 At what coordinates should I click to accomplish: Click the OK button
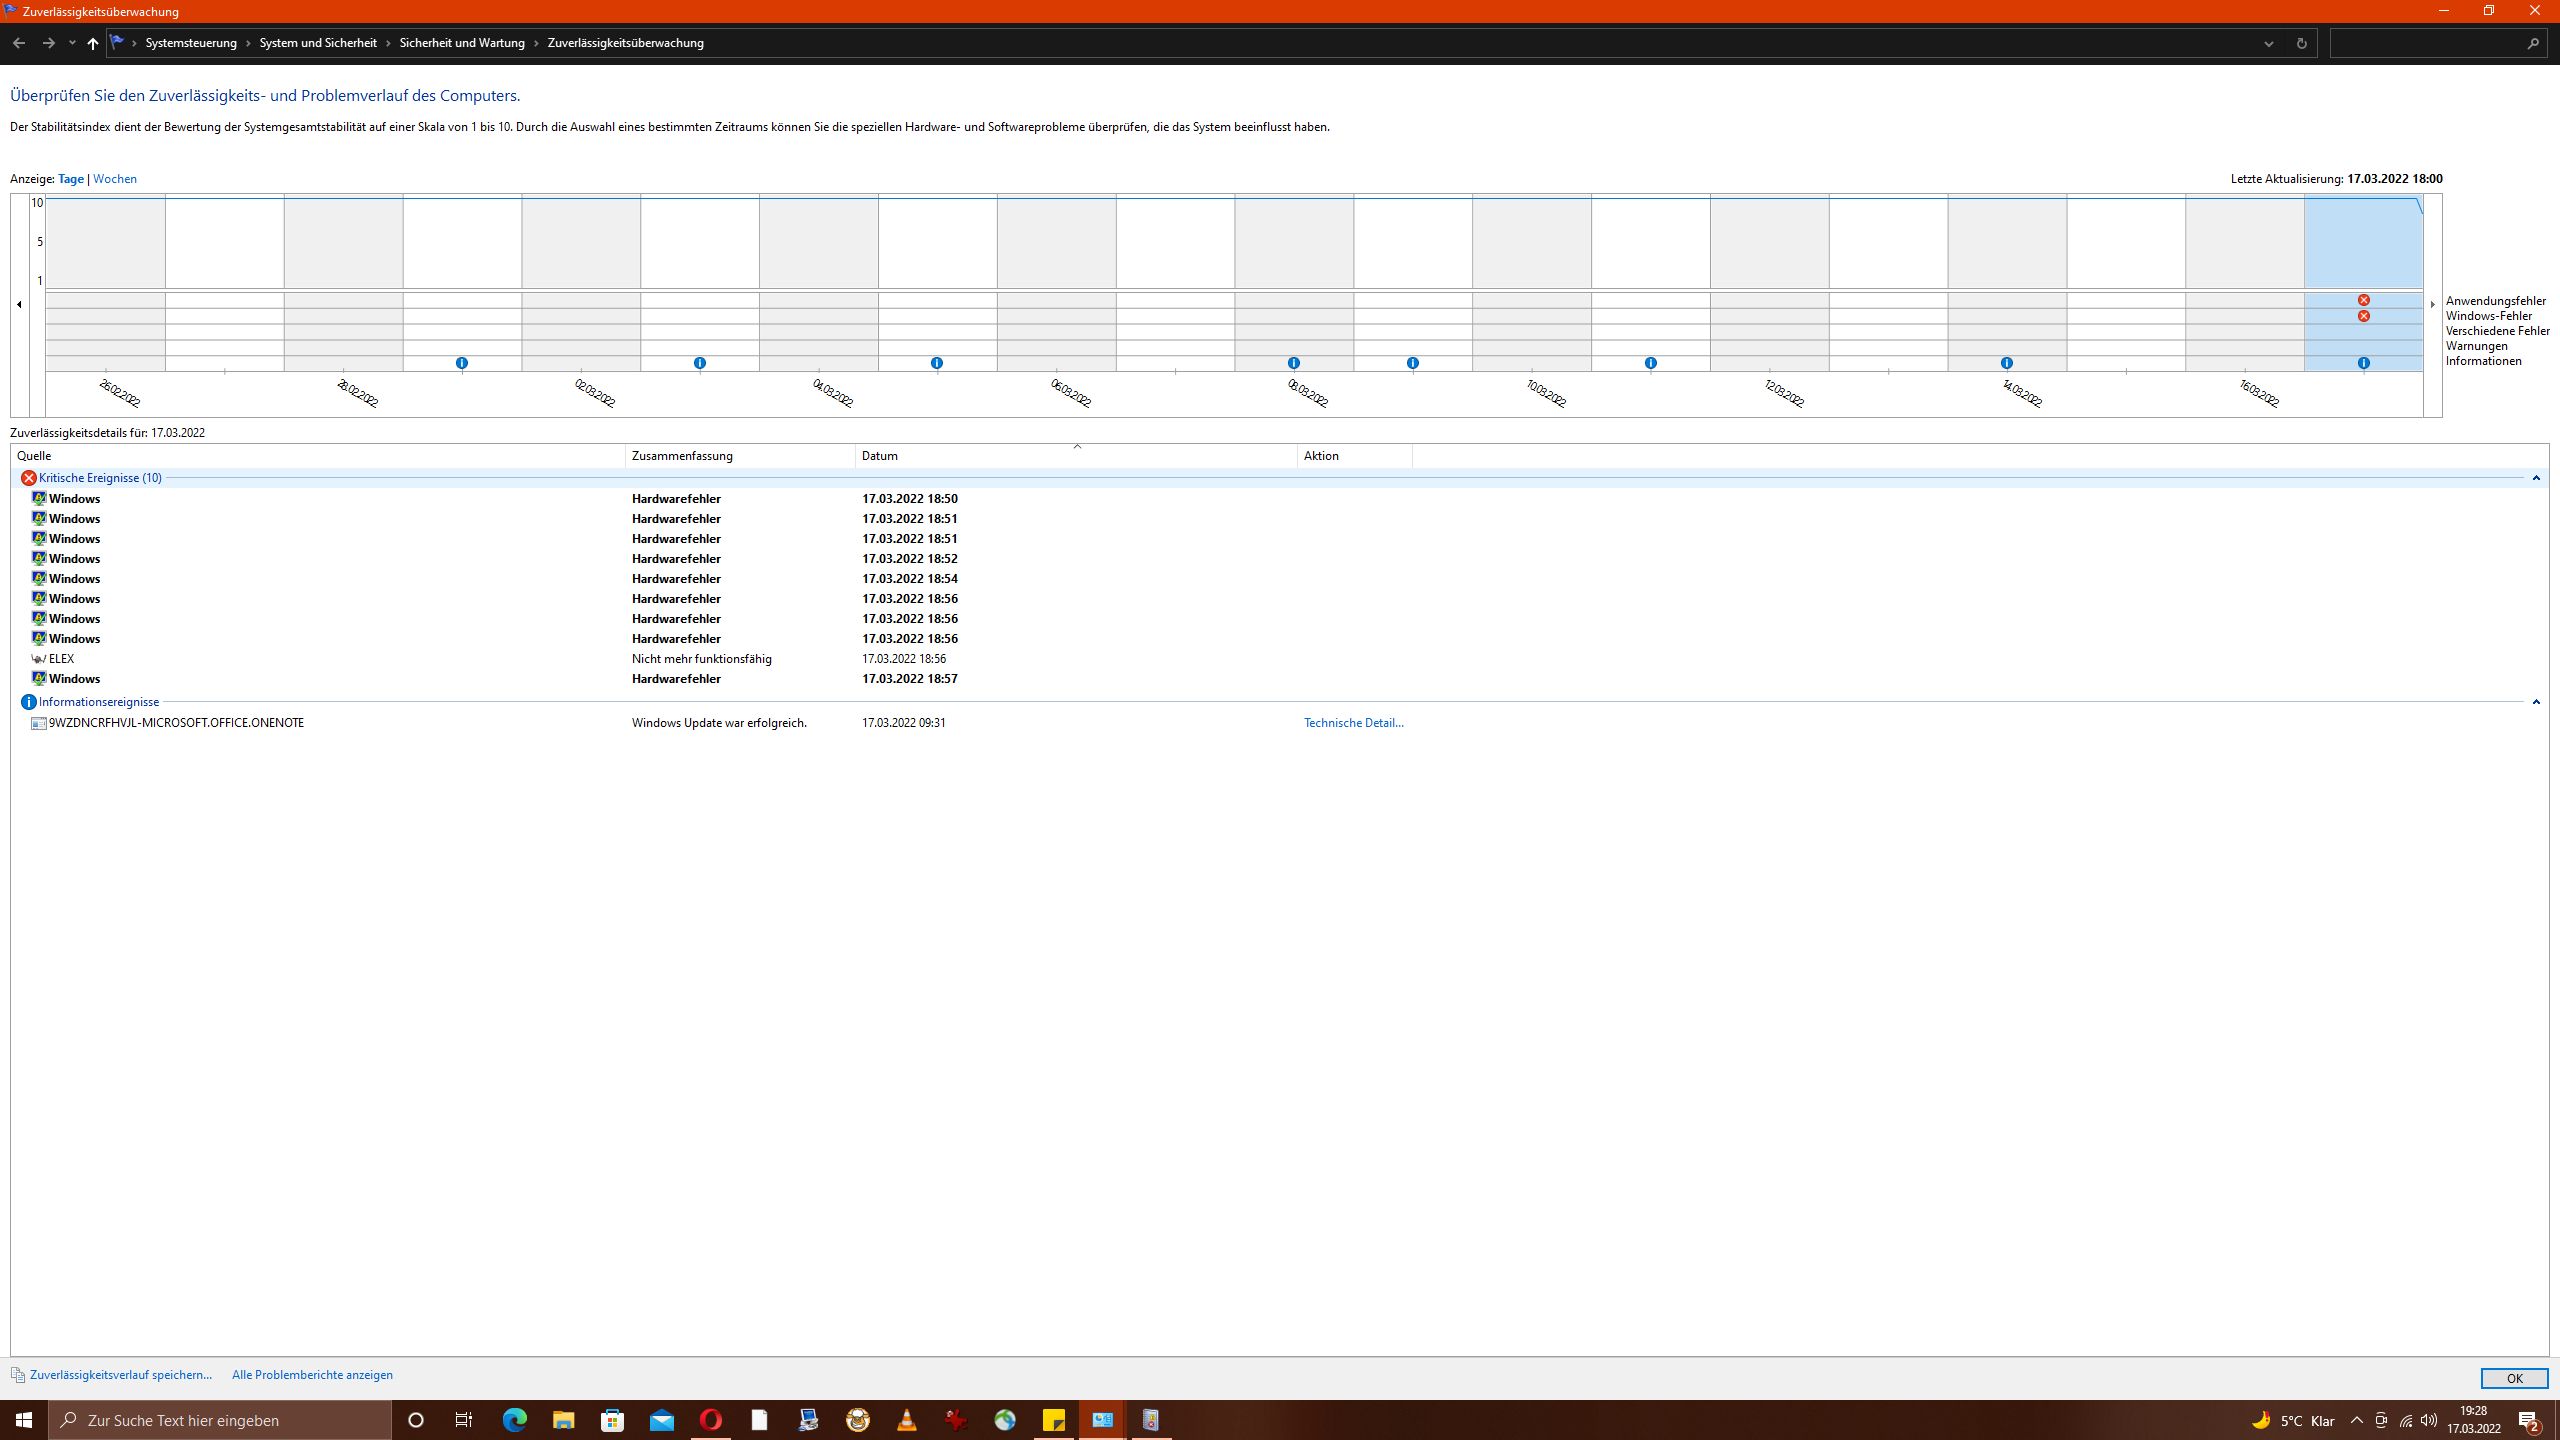pyautogui.click(x=2513, y=1378)
